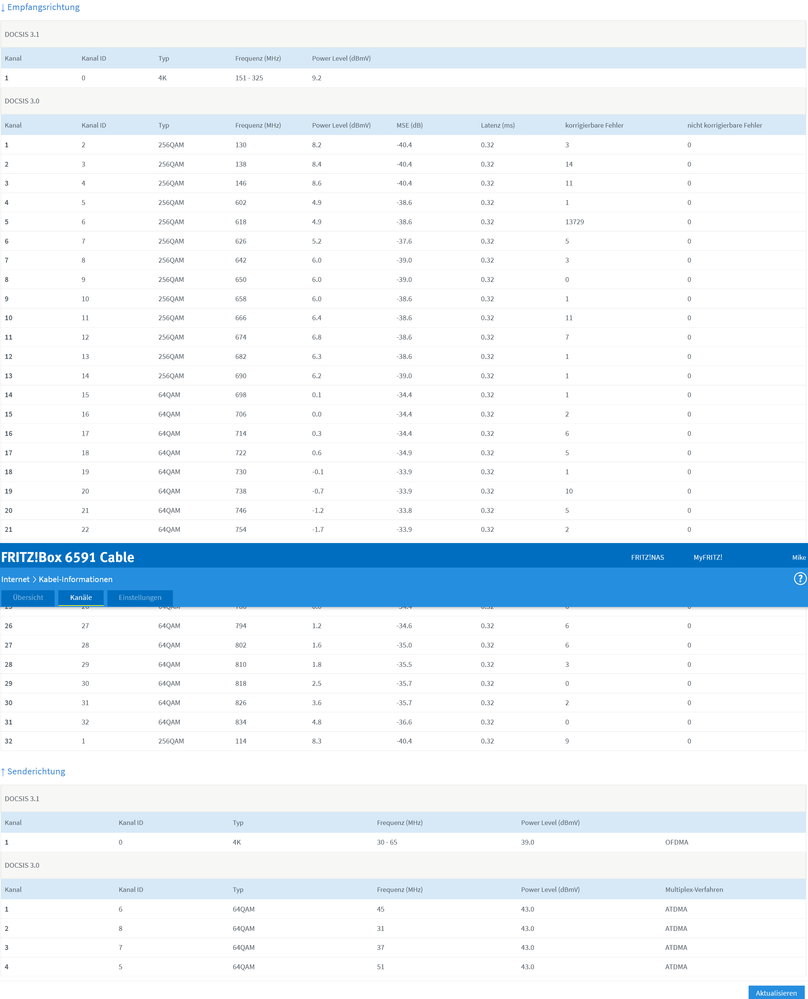
Task: Click the MSE value -33.8
Action: 404,510
